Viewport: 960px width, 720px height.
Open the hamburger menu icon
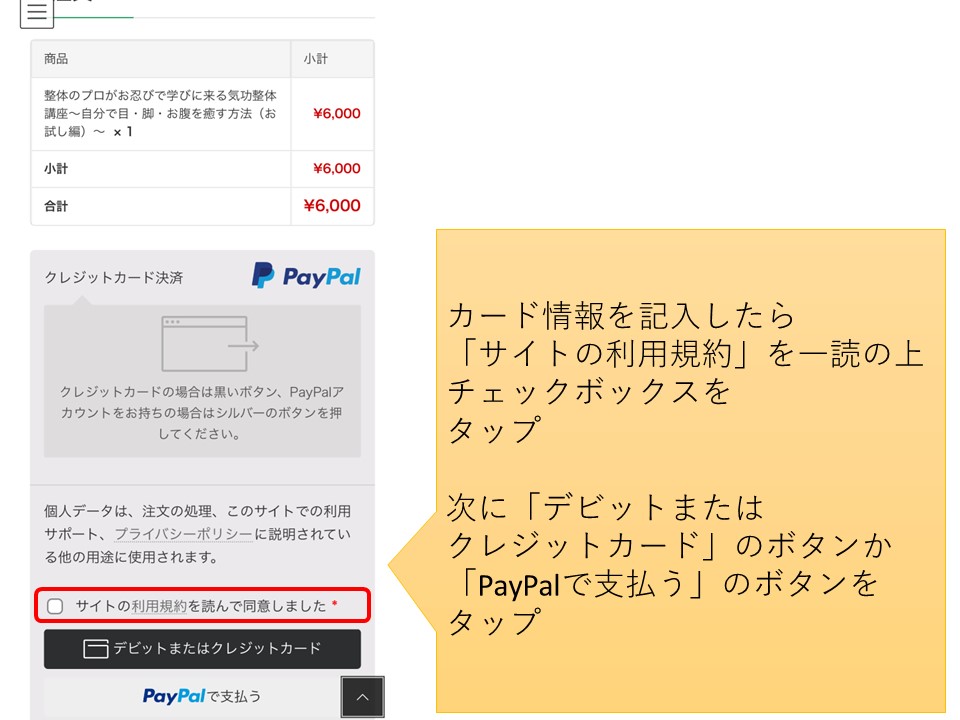37,12
